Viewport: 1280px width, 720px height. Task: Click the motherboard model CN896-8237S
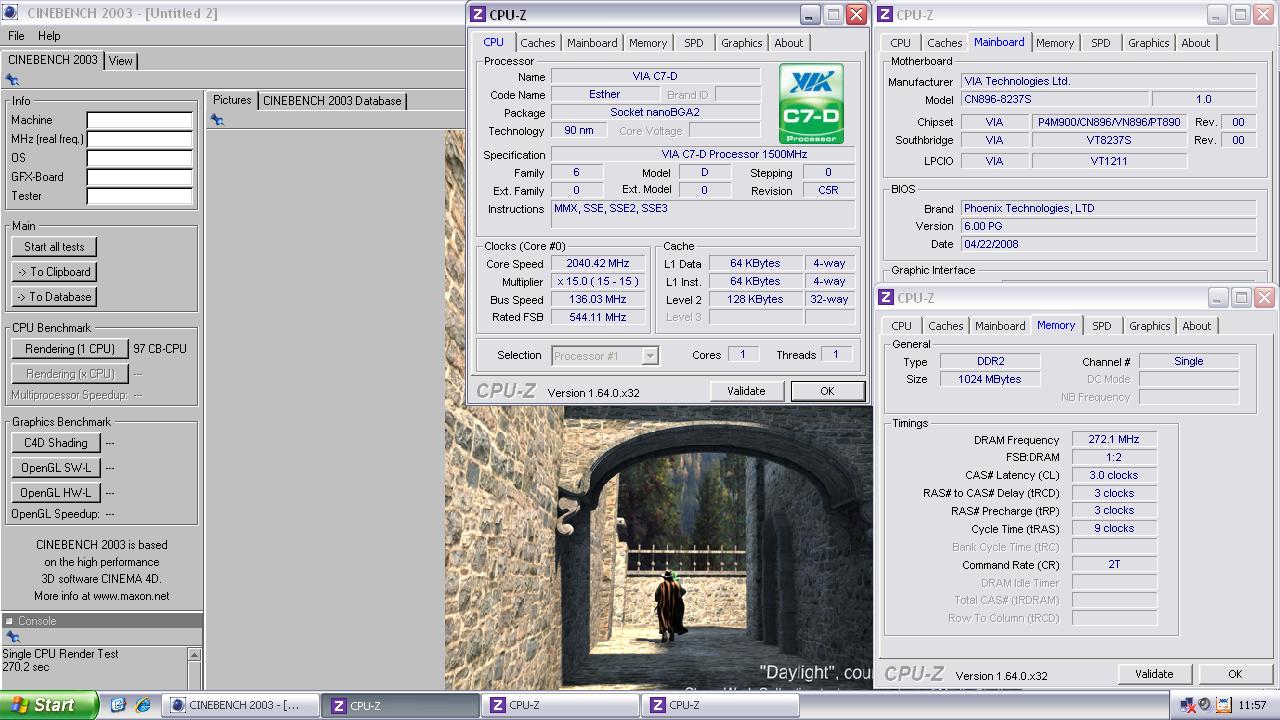(x=1054, y=100)
